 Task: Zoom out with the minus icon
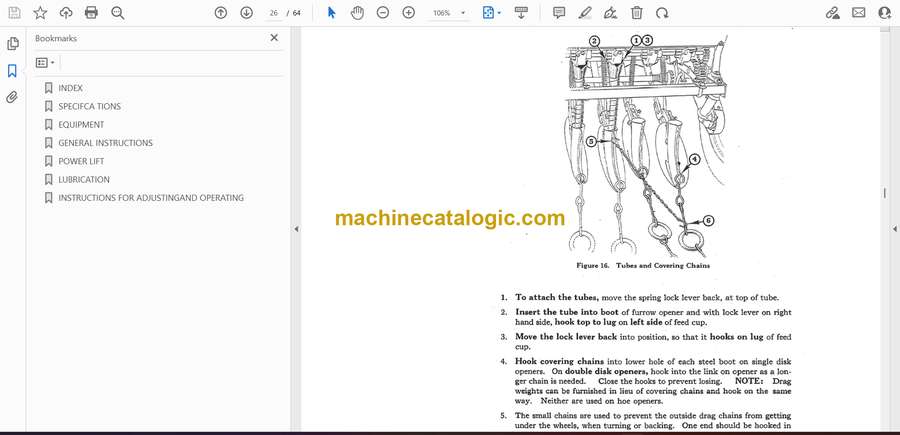pos(383,13)
